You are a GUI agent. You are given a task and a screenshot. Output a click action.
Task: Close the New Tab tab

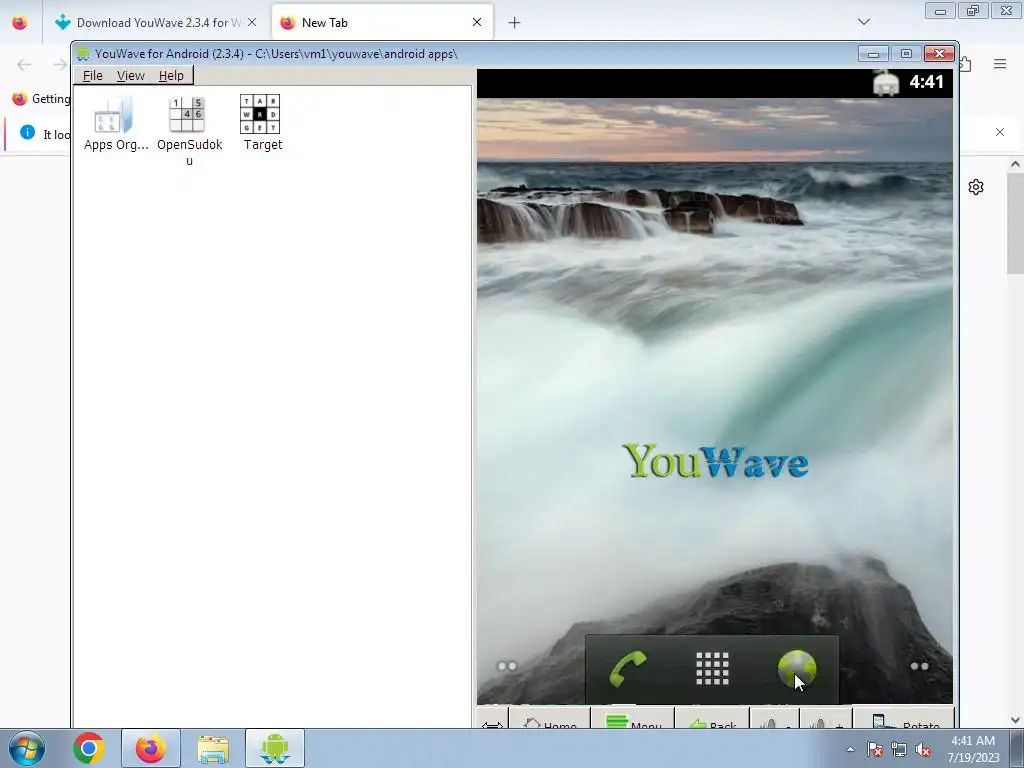pos(477,22)
